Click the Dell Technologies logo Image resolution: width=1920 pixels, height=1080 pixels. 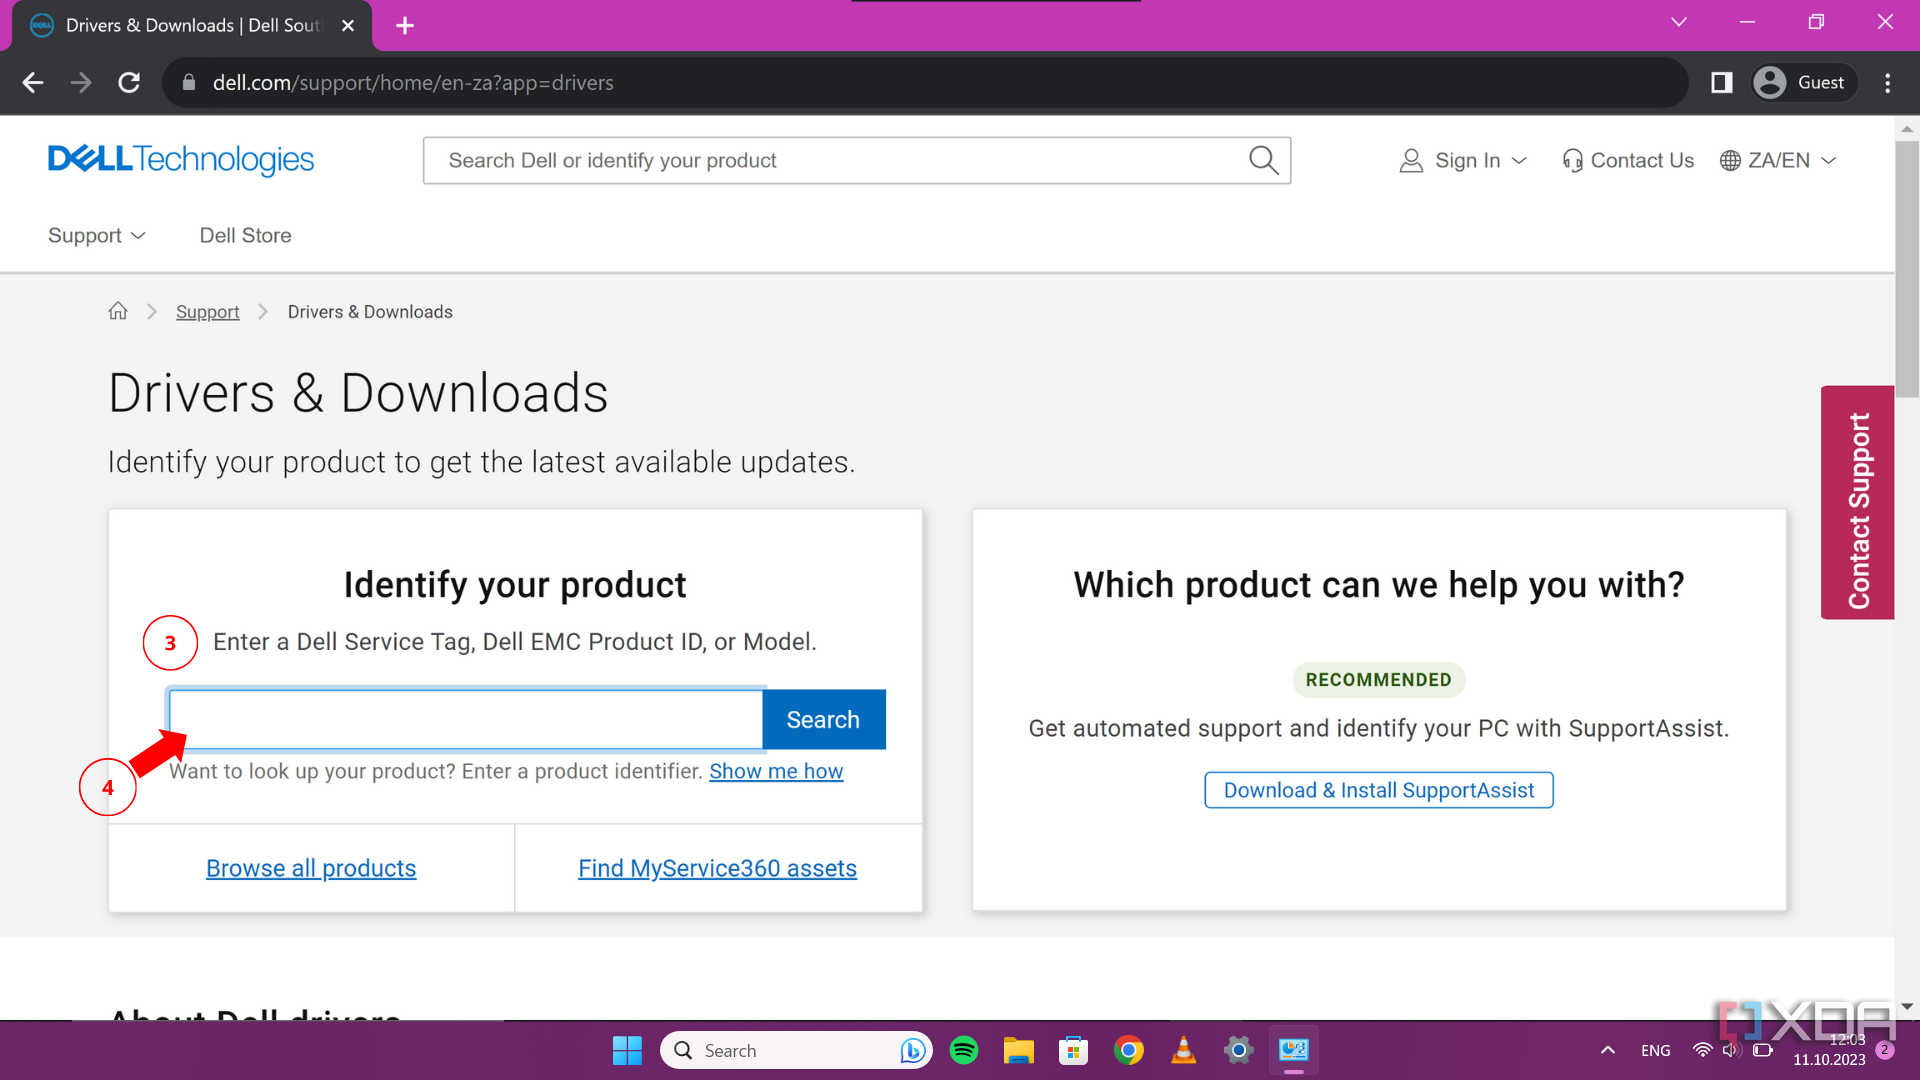tap(181, 160)
